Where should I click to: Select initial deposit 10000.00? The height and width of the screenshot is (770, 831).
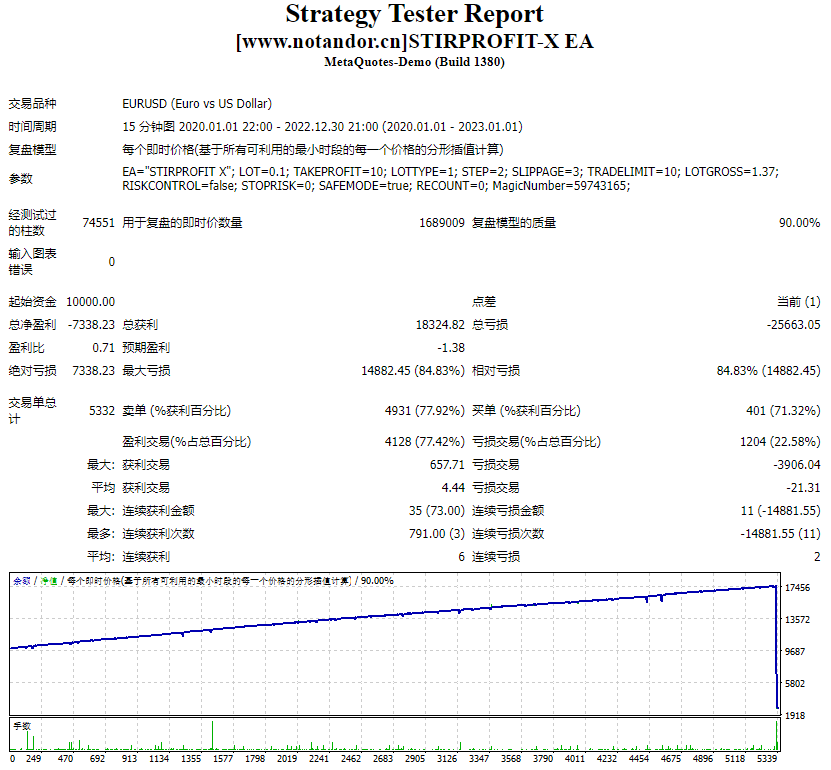91,302
